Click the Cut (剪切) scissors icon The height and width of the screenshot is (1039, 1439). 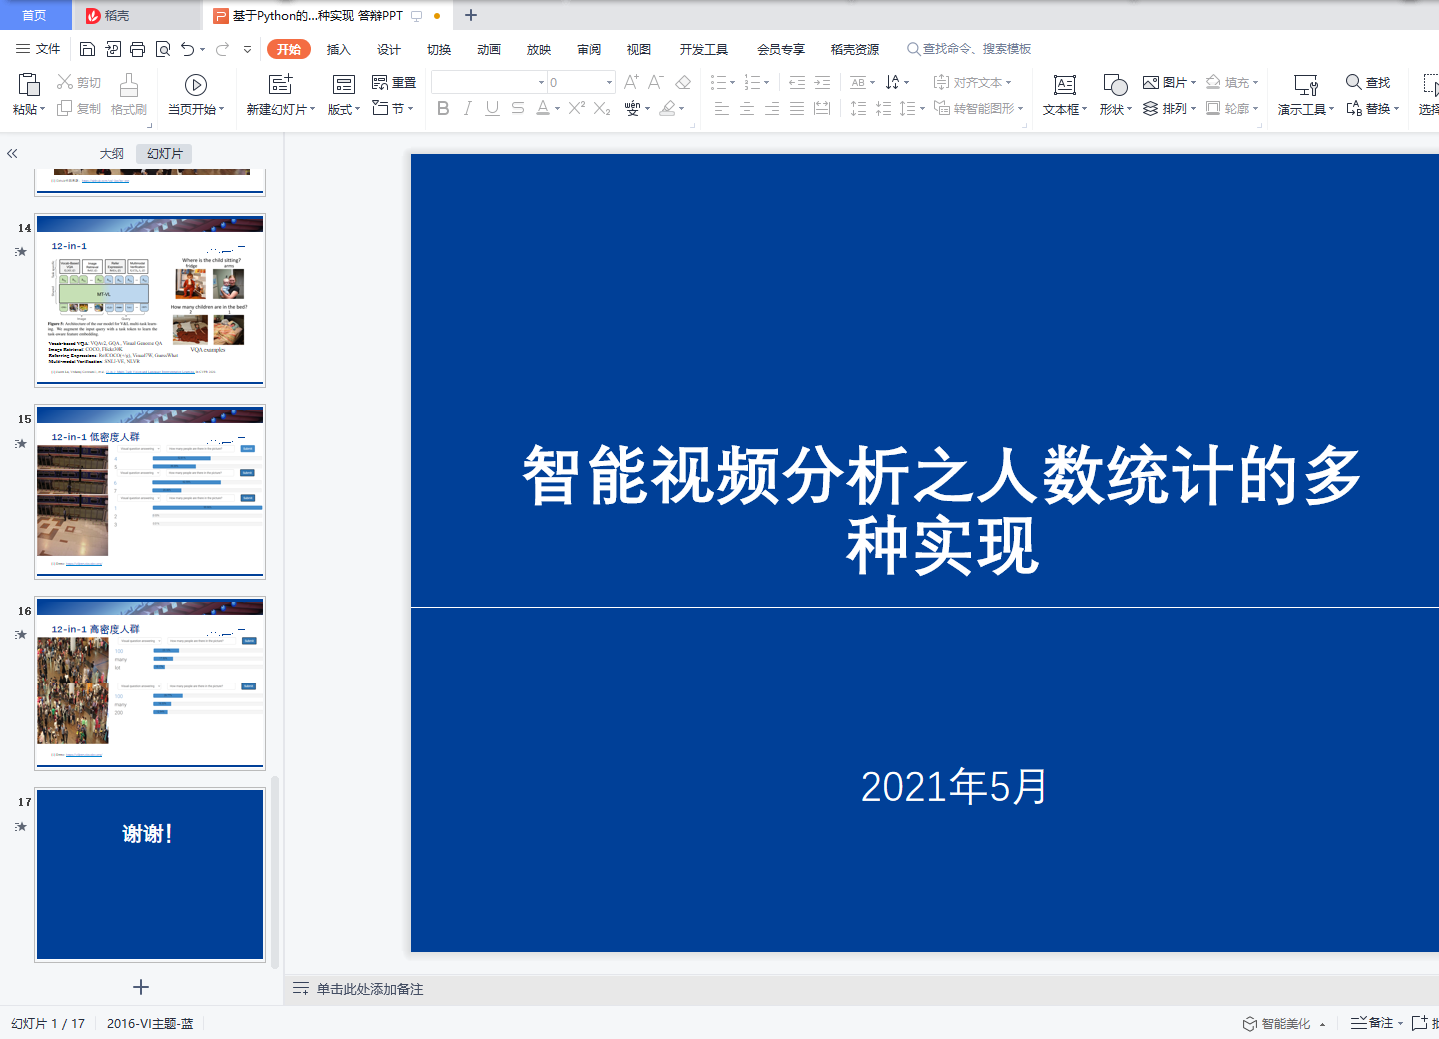(65, 82)
